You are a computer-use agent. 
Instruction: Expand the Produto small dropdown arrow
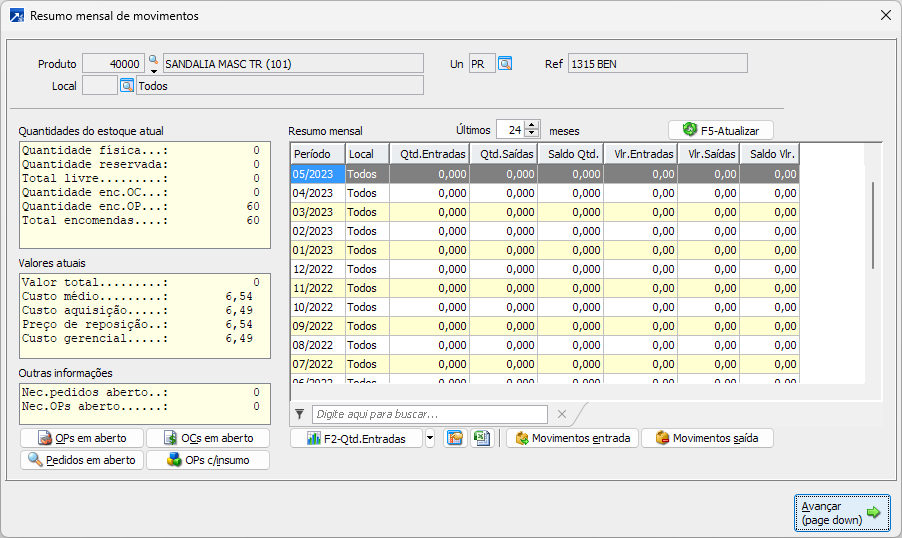click(153, 71)
